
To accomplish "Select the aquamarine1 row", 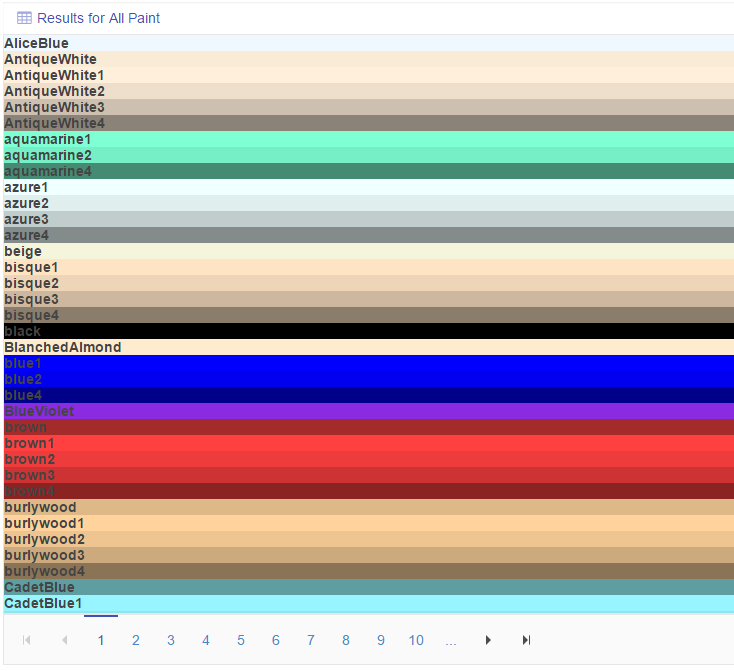I will [x=369, y=139].
